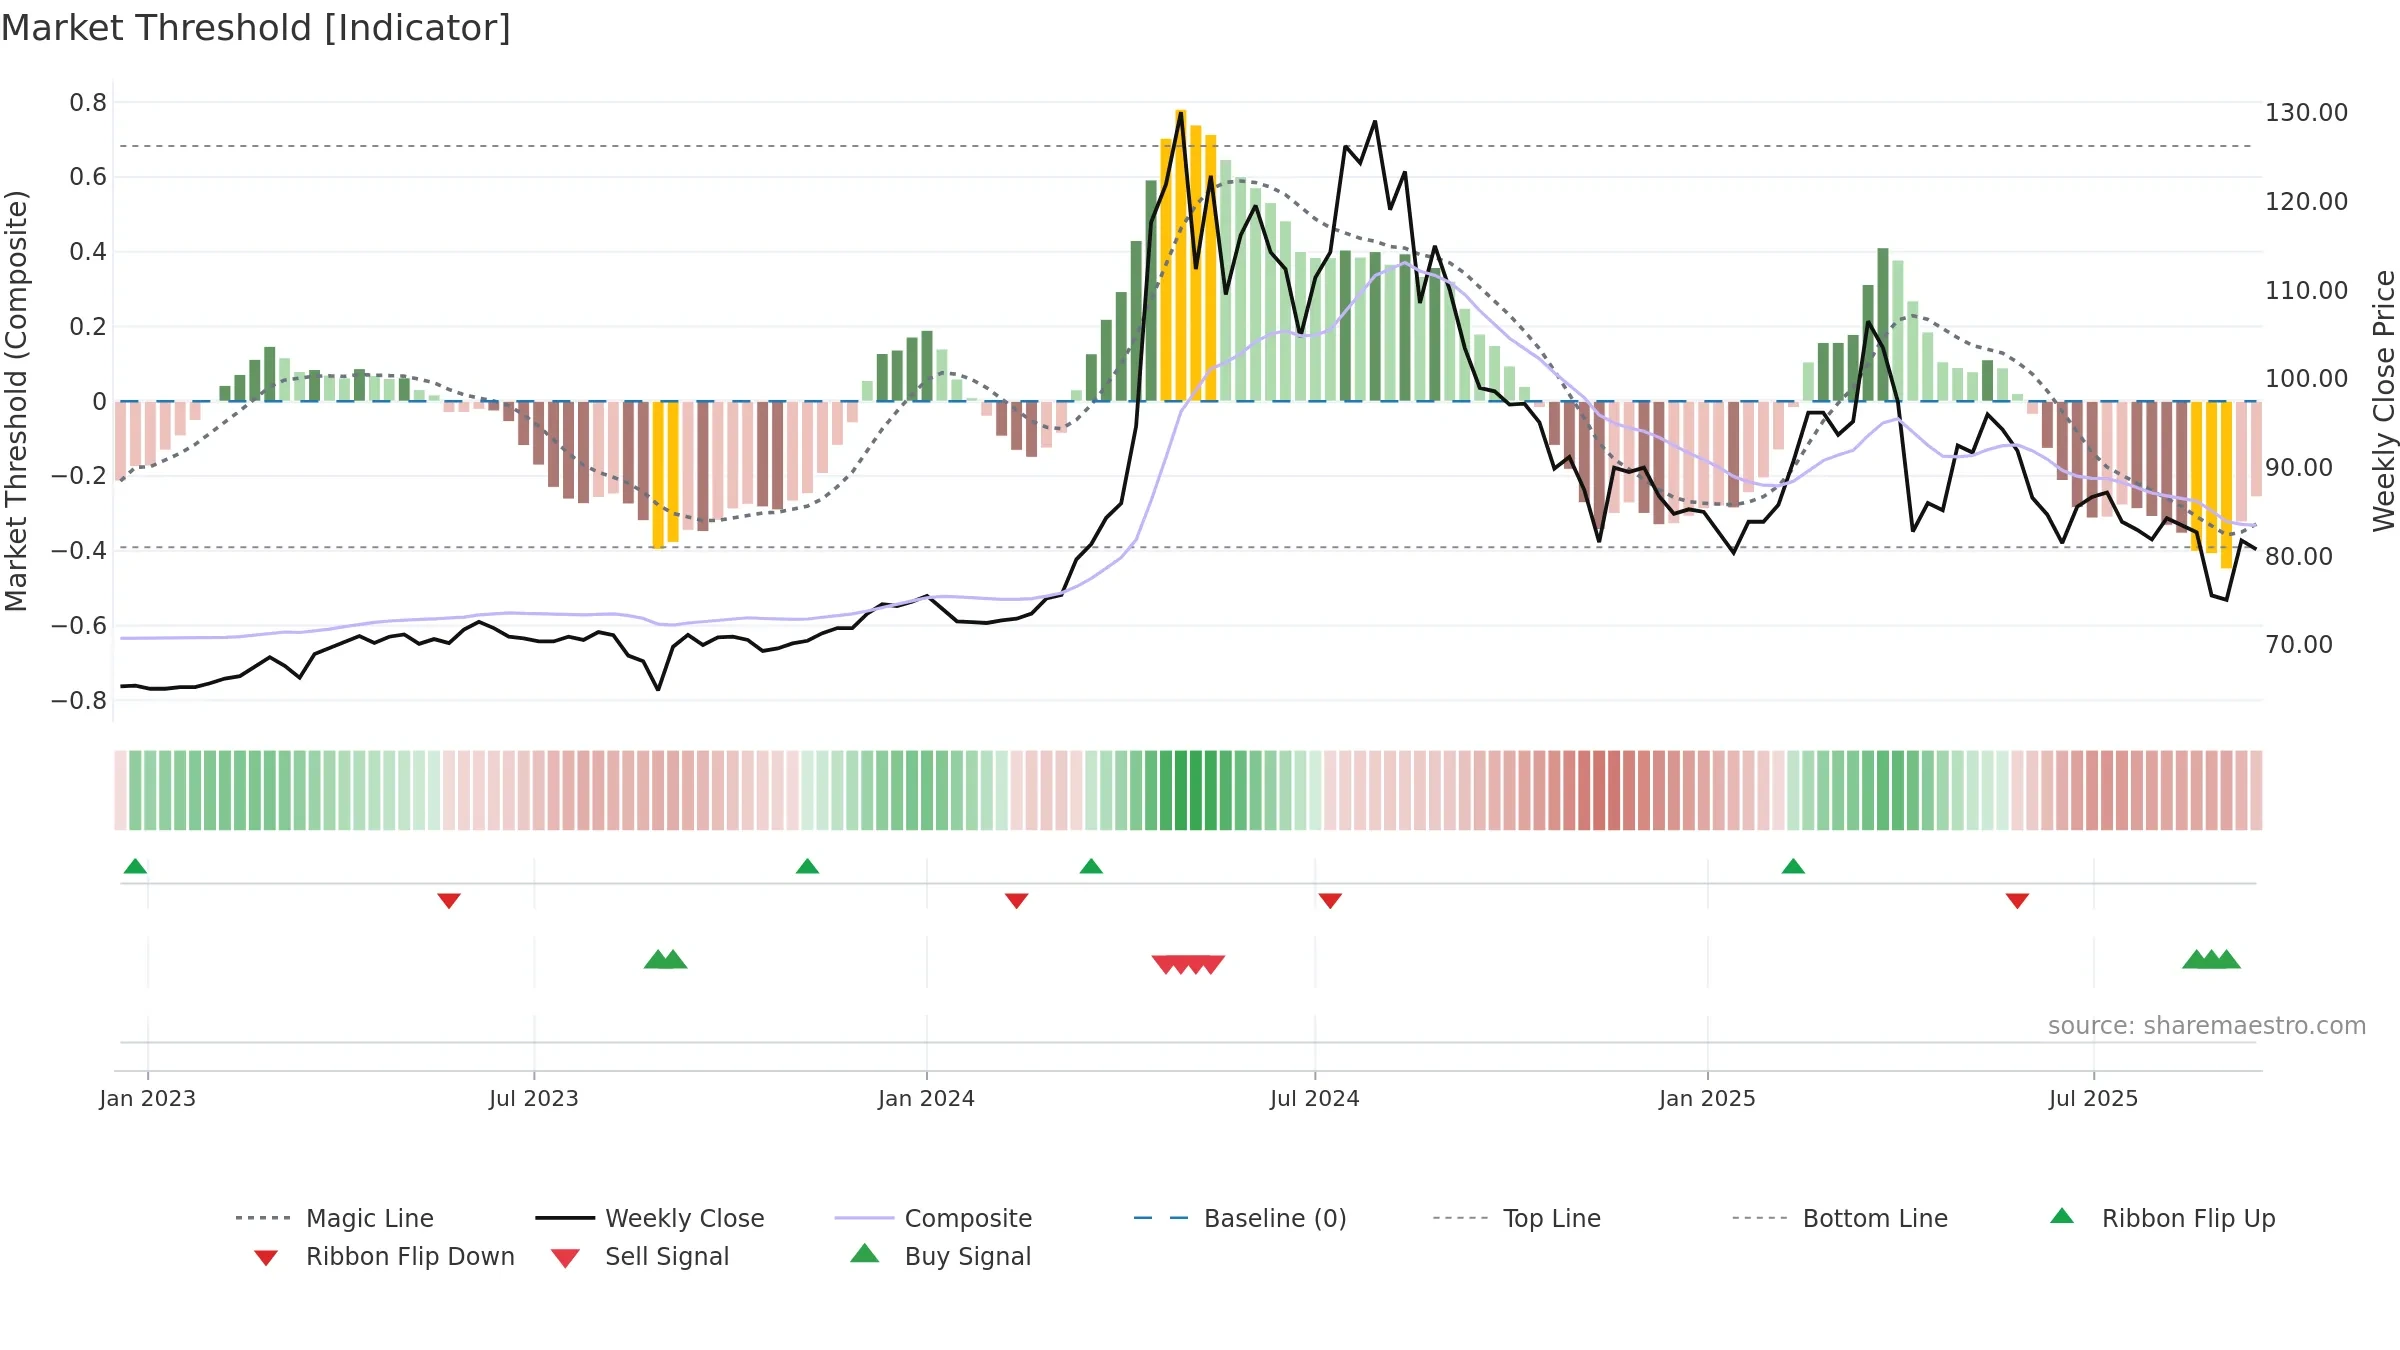Click the 130.00 right axis price label
This screenshot has width=2400, height=1350.
[x=2307, y=112]
